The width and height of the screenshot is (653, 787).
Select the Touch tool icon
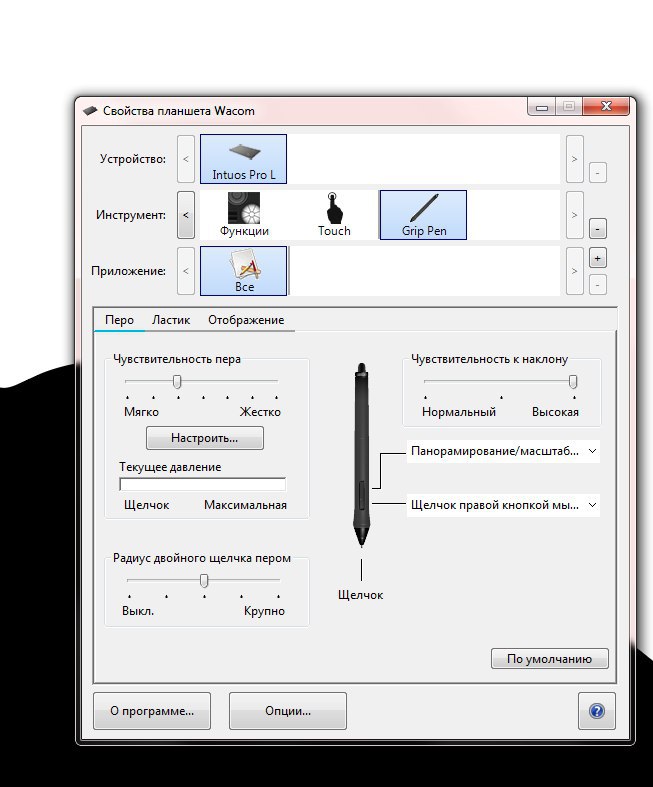tap(334, 215)
